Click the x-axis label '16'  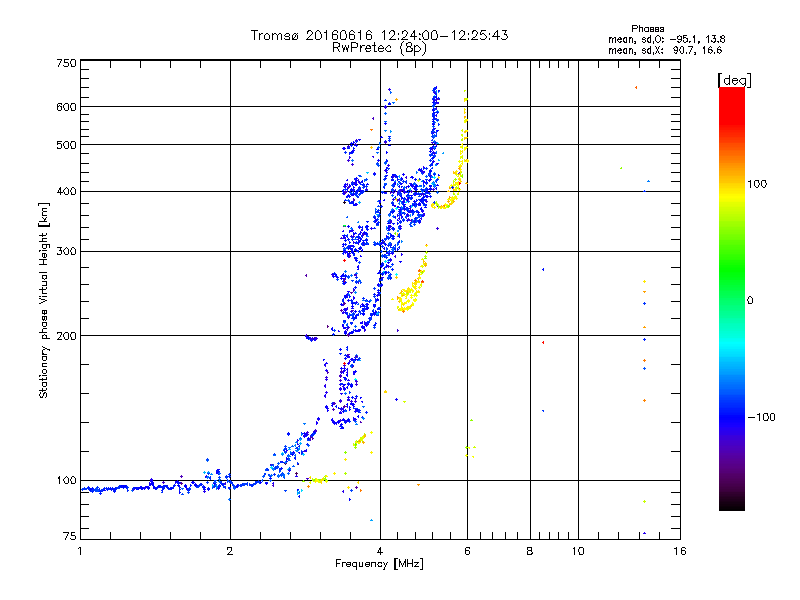pyautogui.click(x=680, y=551)
